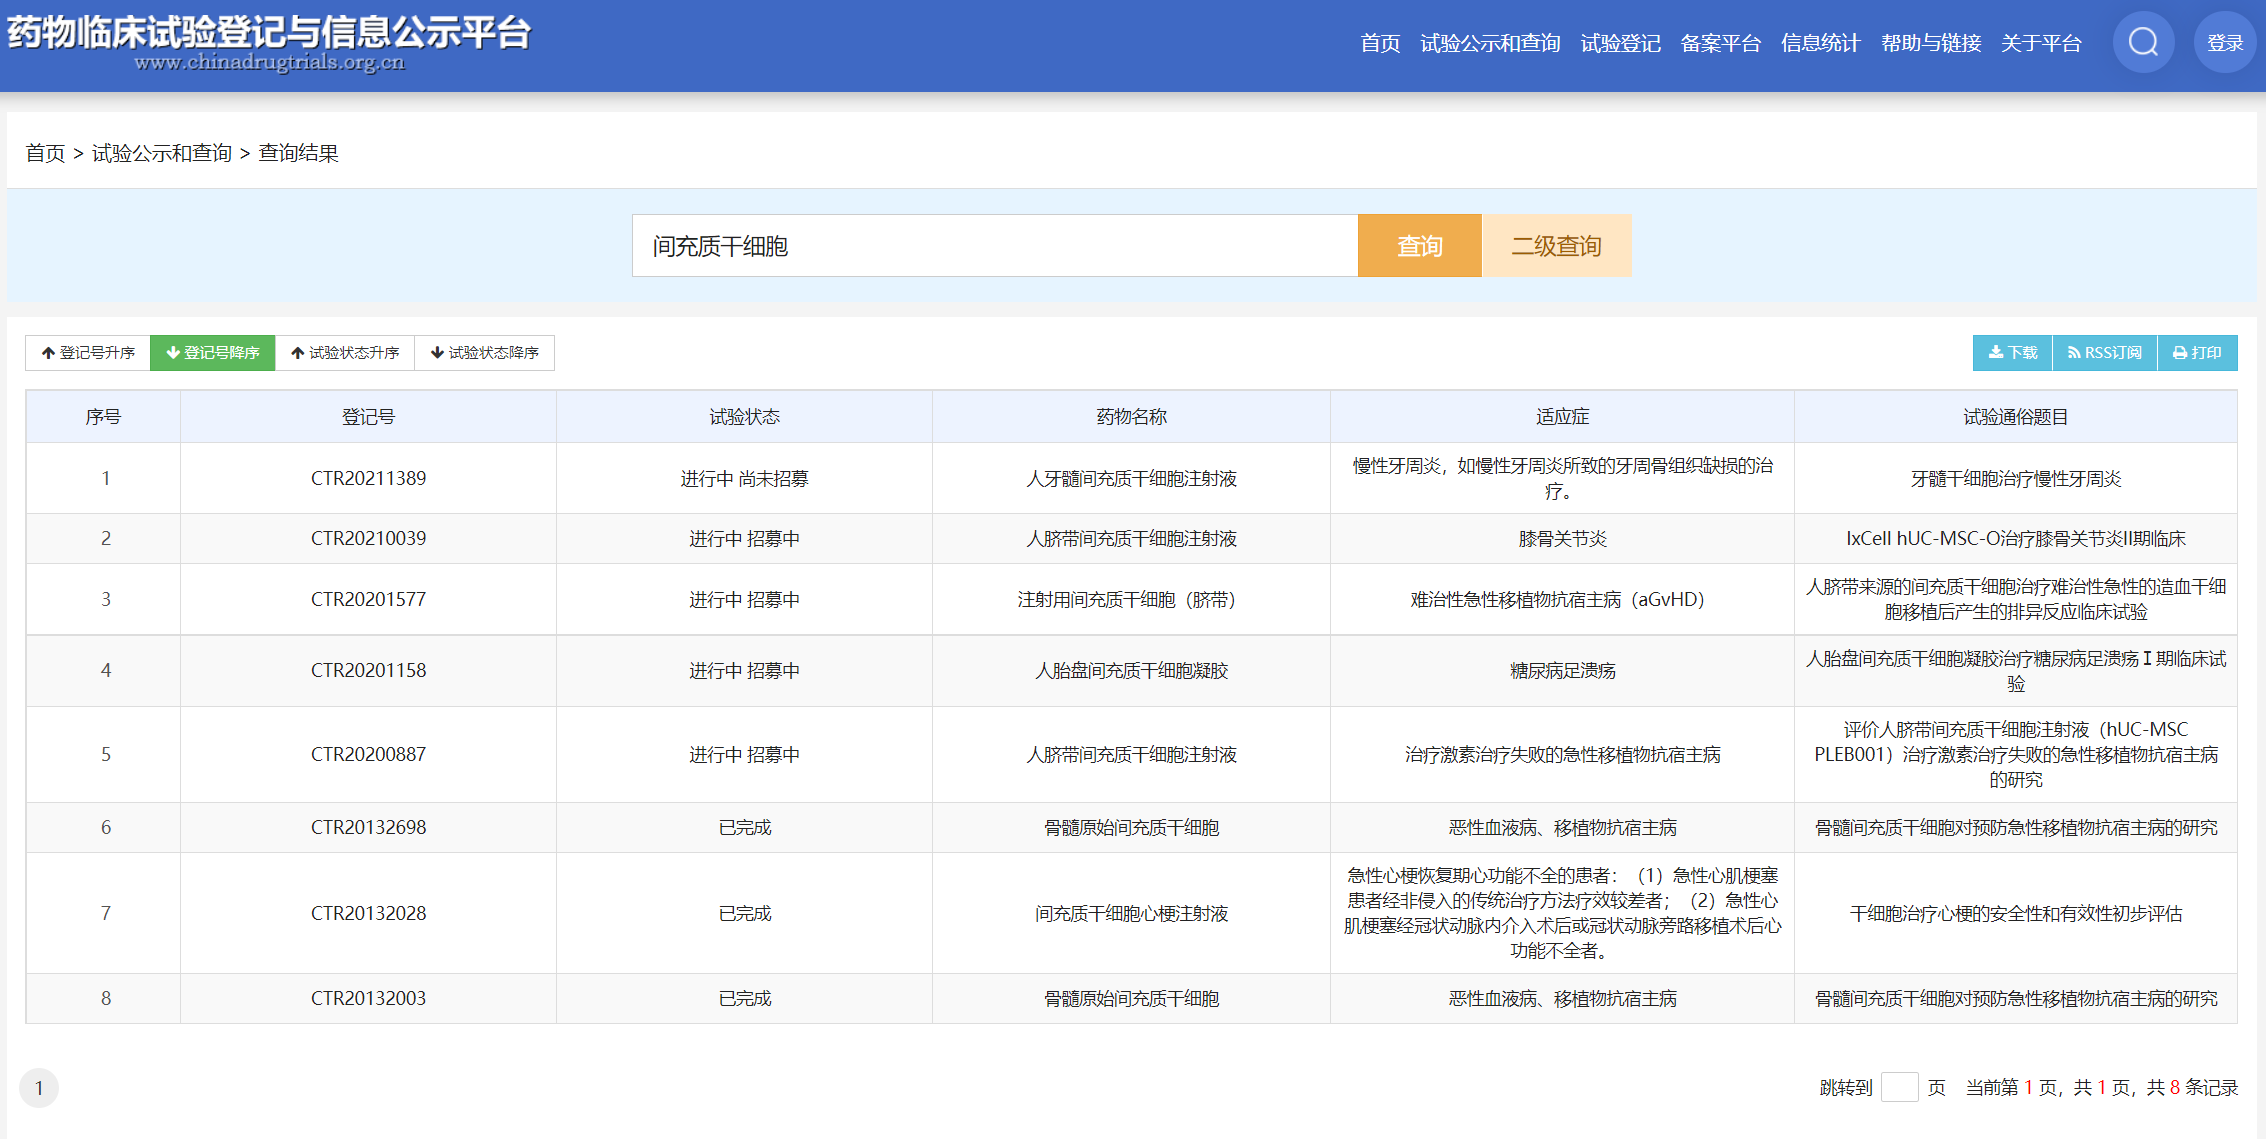Click title IxCell hUC-MSC-O治疗膝骨关节炎II期临床
Screen dimensions: 2266x1139
[x=2016, y=538]
